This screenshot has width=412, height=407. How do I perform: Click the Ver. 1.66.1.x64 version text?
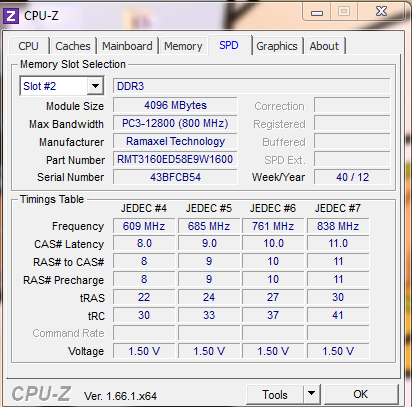(x=120, y=396)
